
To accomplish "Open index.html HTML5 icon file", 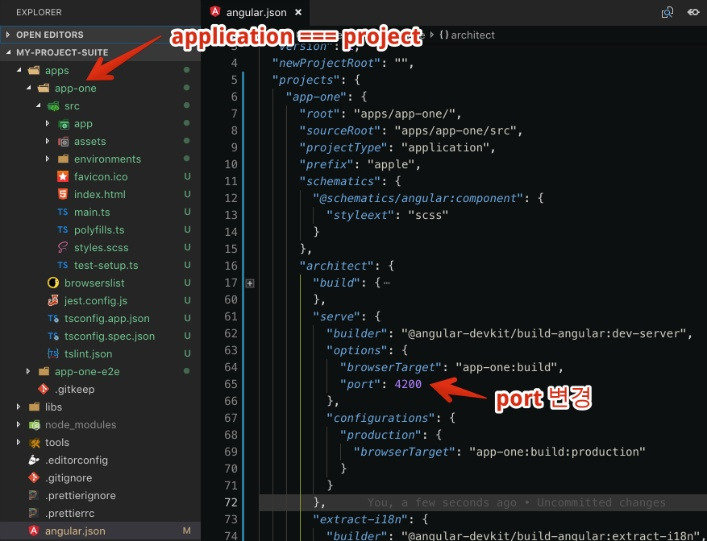I will (63, 194).
